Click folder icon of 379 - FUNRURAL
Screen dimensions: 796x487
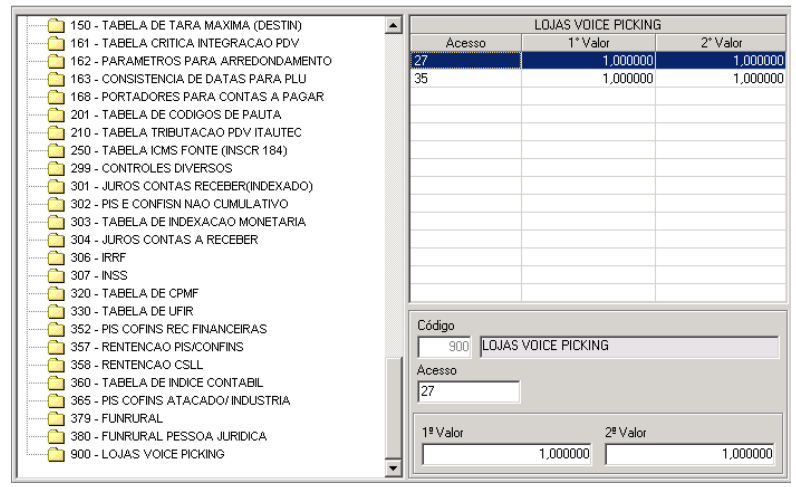tap(56, 418)
